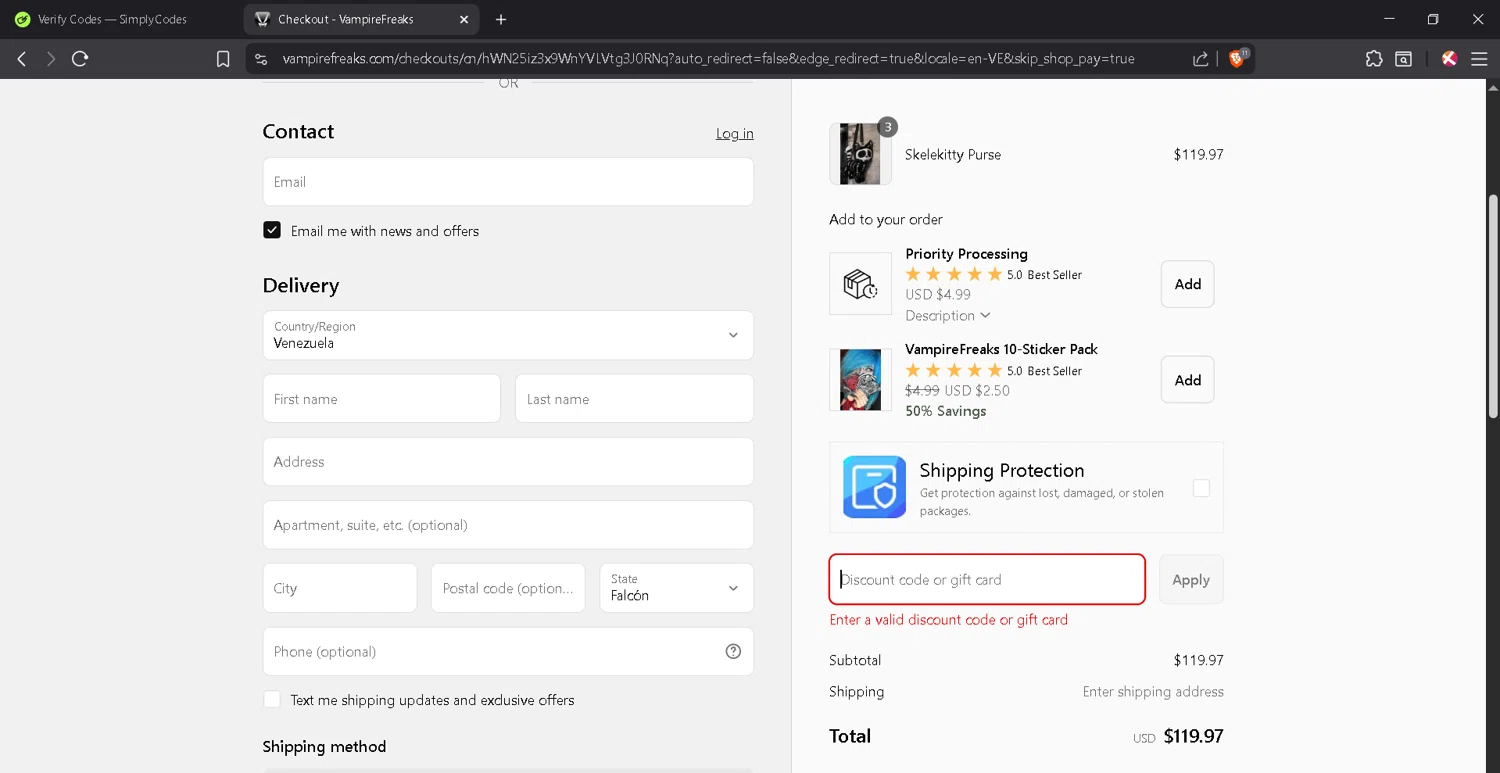Focus the Email input field
Viewport: 1500px width, 773px height.
coord(508,181)
